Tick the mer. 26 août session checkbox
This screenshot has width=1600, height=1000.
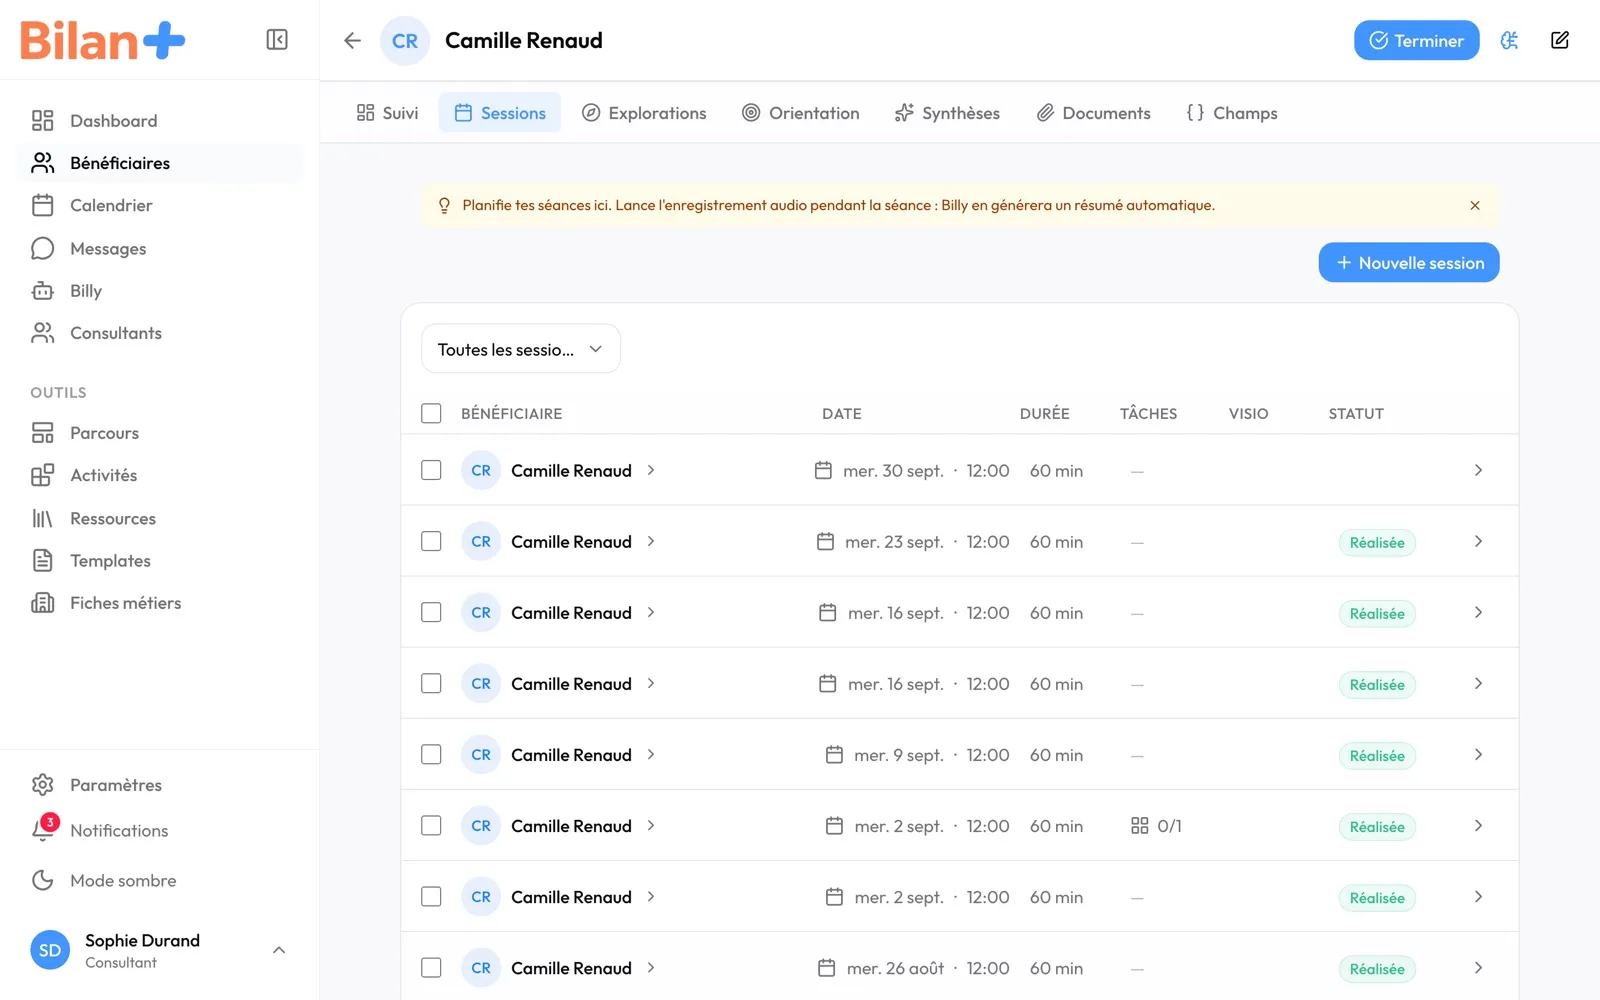pos(431,967)
